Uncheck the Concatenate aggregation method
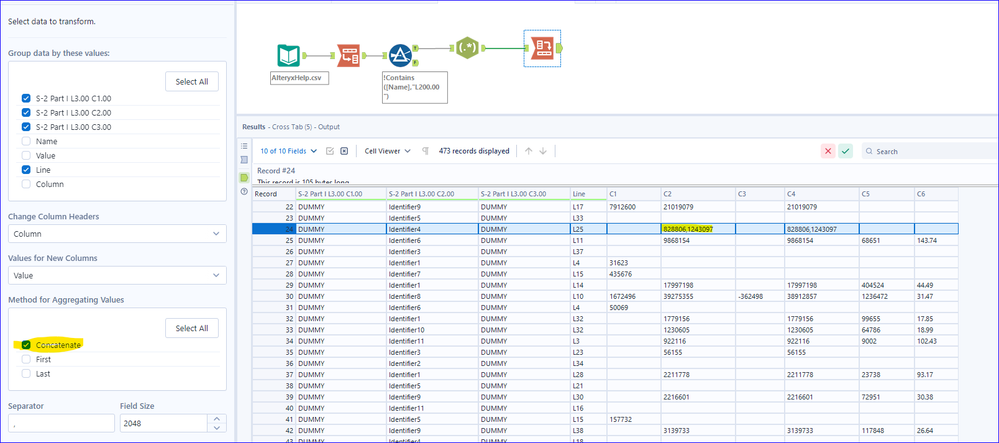Viewport: 999px width, 443px height. pyautogui.click(x=27, y=345)
